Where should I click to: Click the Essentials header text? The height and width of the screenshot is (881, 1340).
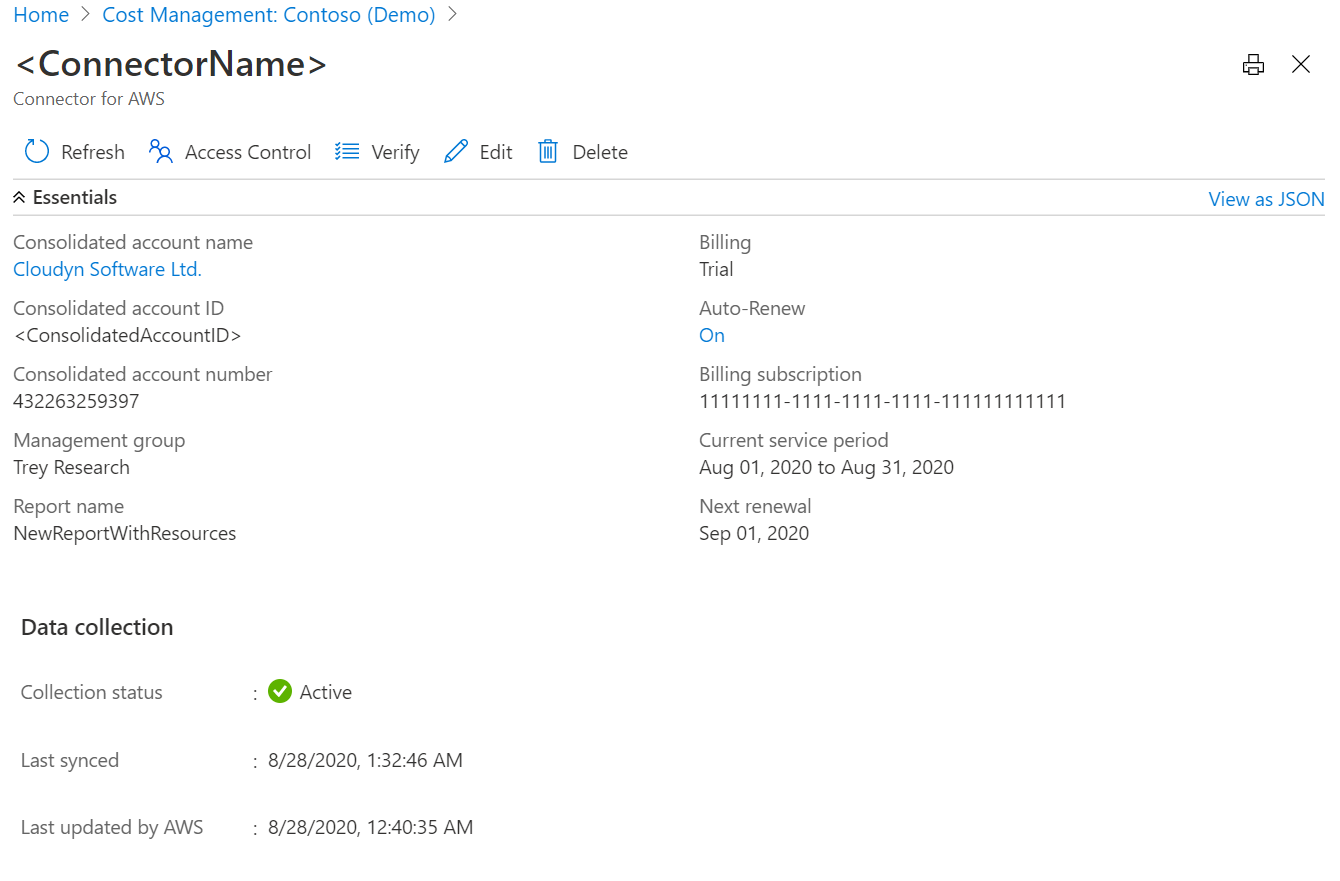coord(75,197)
